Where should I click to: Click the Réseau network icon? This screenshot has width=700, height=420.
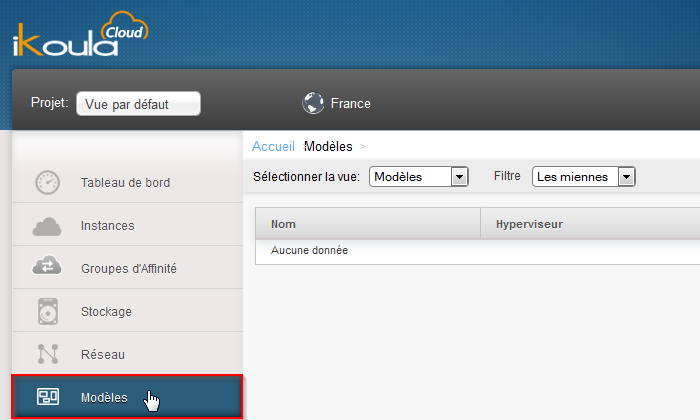47,354
